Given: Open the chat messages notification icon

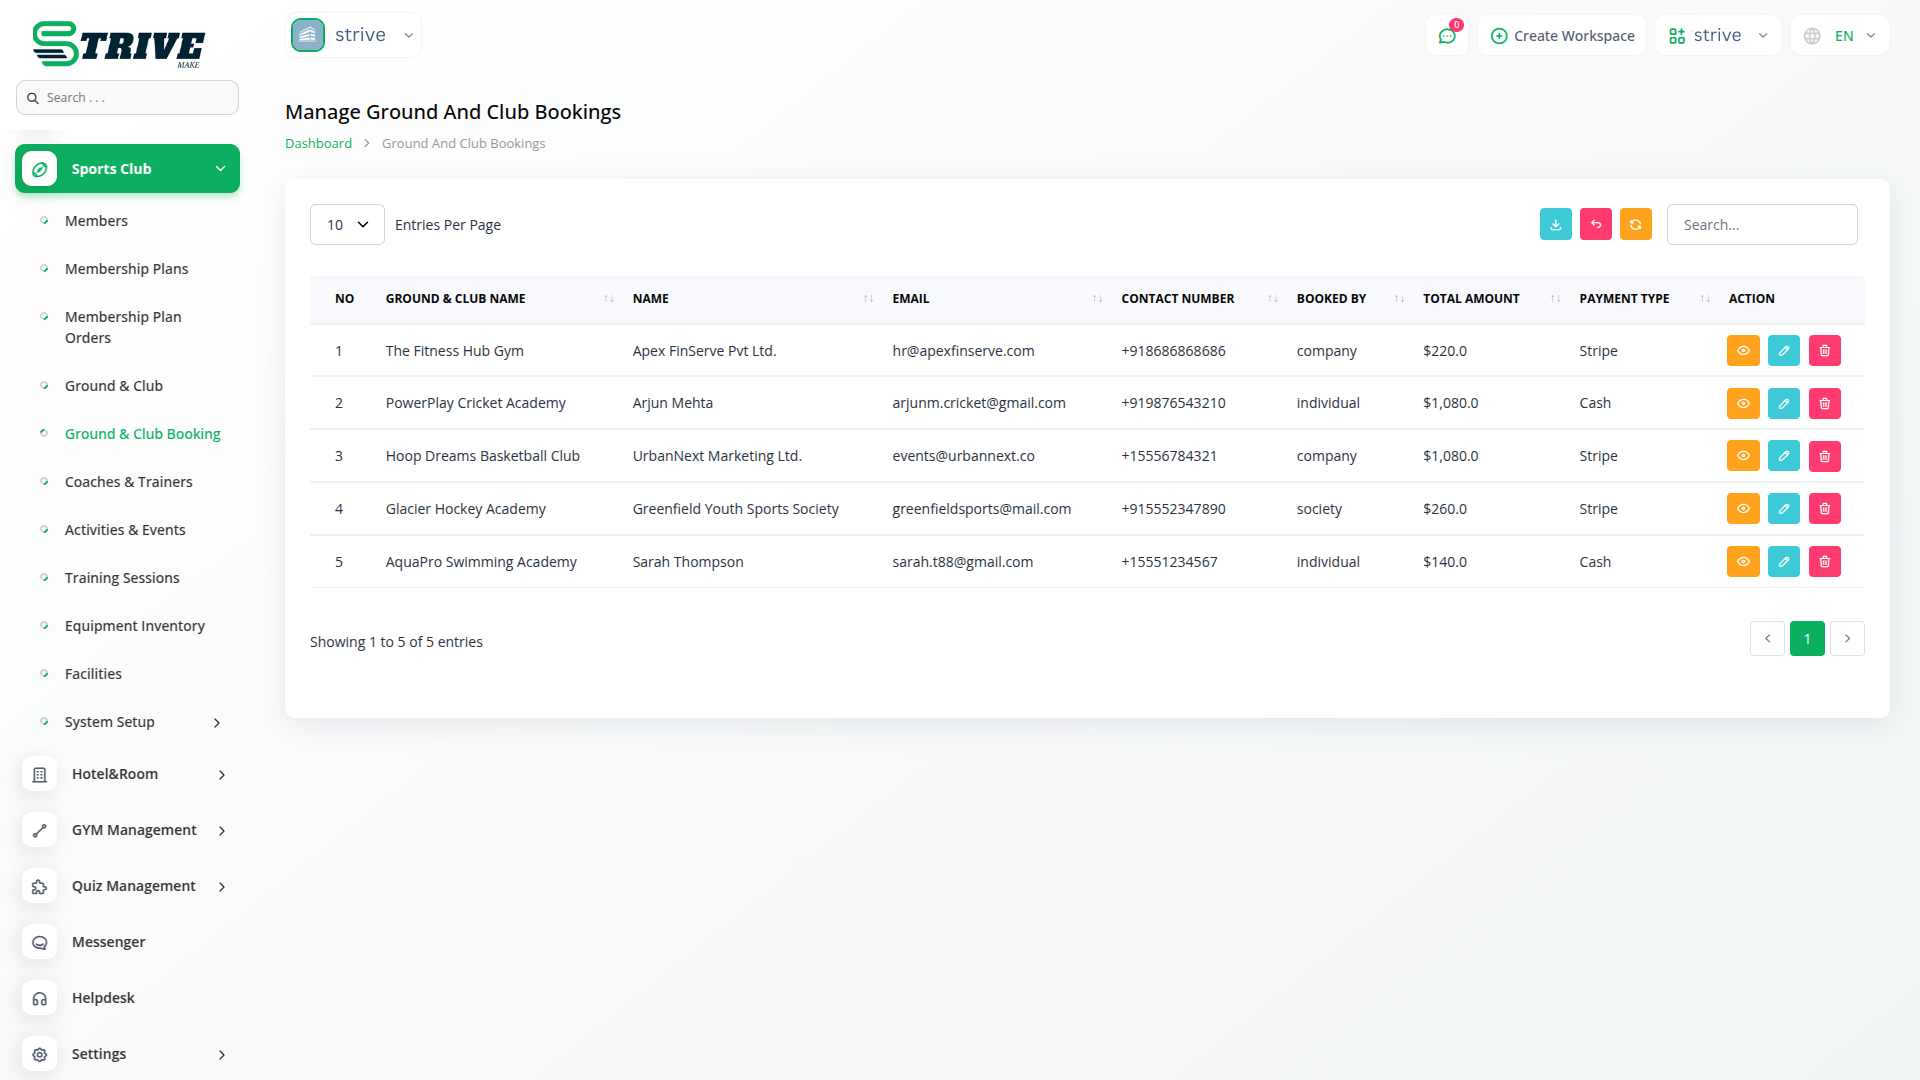Looking at the screenshot, I should (1446, 36).
